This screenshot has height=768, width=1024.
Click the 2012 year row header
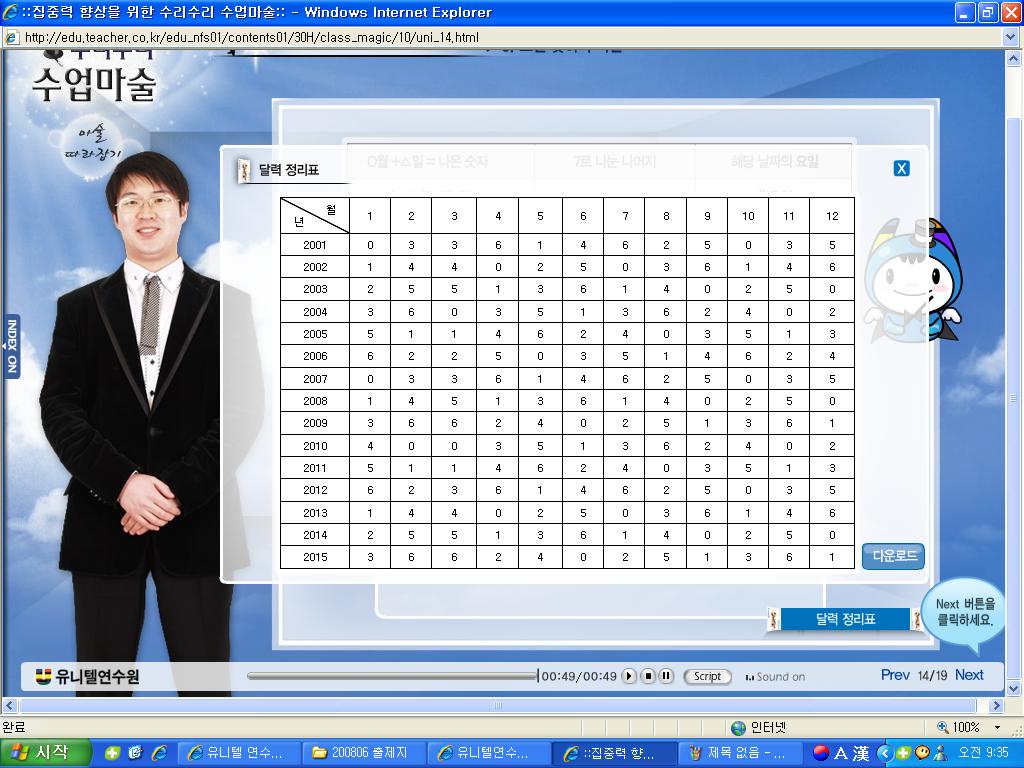(x=315, y=490)
